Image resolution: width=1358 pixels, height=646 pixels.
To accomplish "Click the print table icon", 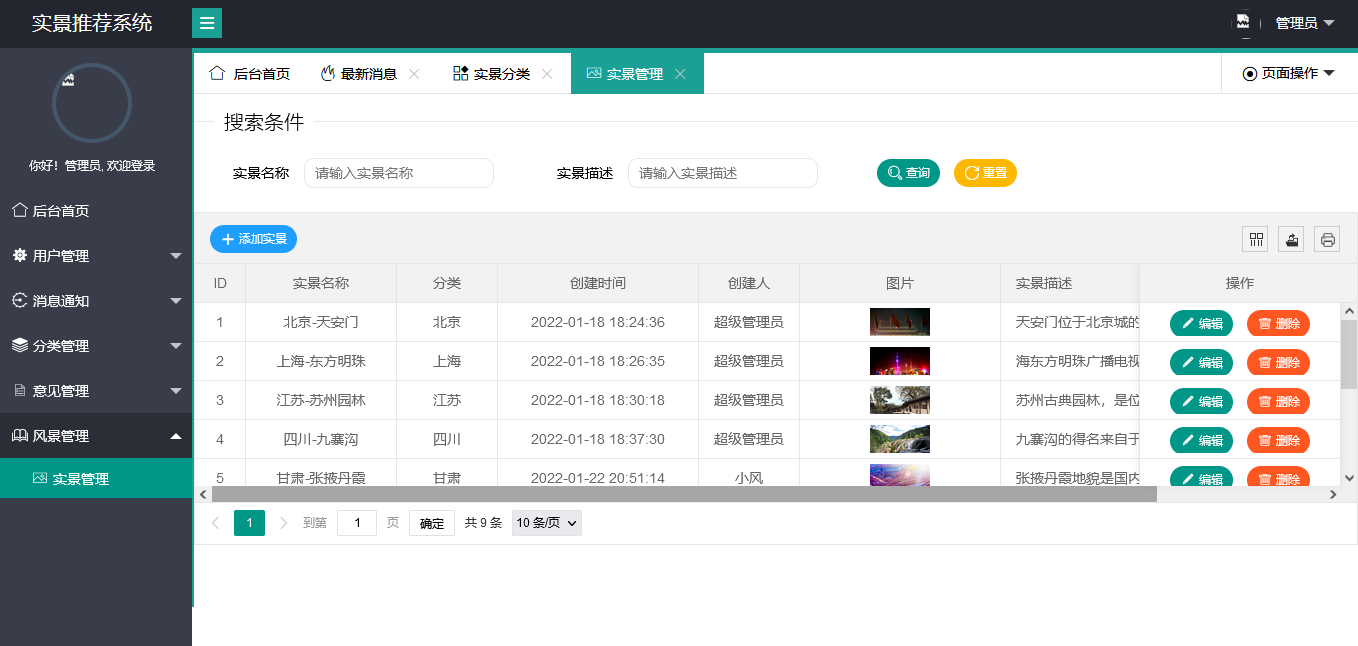I will point(1327,239).
